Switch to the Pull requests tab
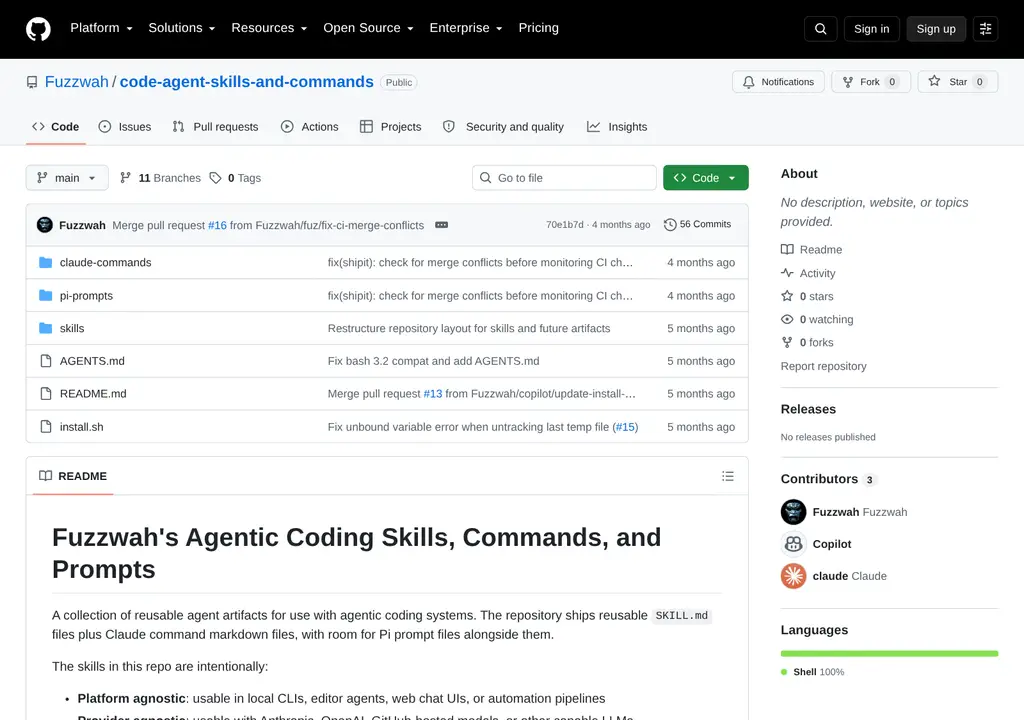 [x=216, y=127]
